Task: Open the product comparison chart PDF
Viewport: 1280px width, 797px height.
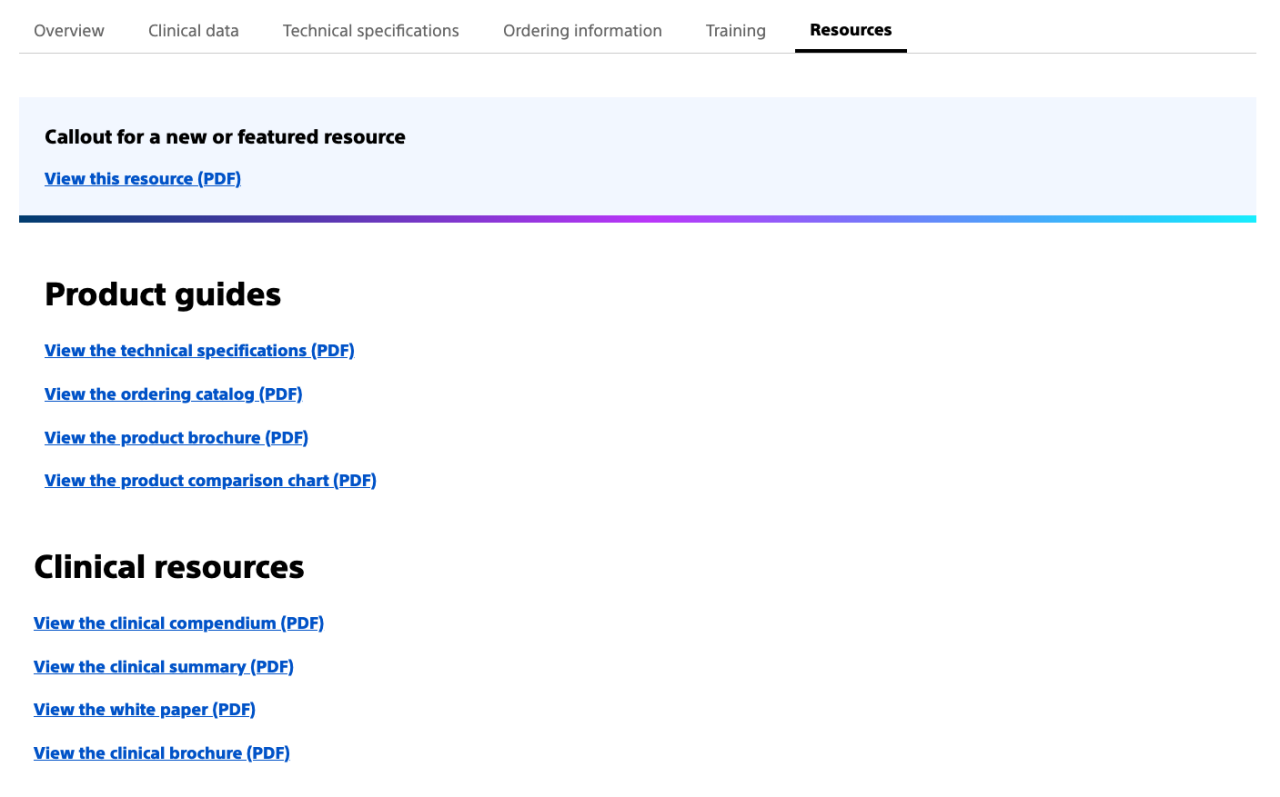Action: pos(210,480)
